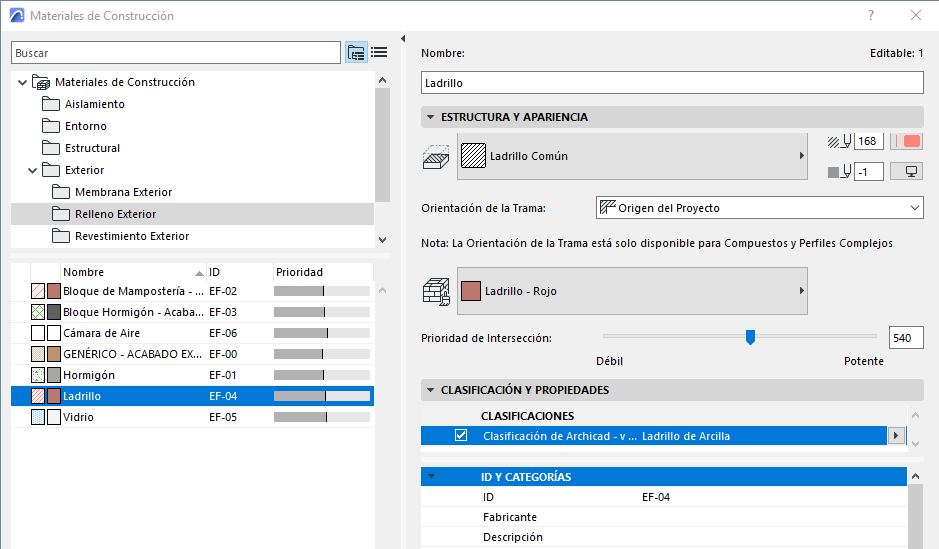Open Ladrillo - Rojo surface selector
Viewport: 939px width, 549px height.
(x=632, y=291)
